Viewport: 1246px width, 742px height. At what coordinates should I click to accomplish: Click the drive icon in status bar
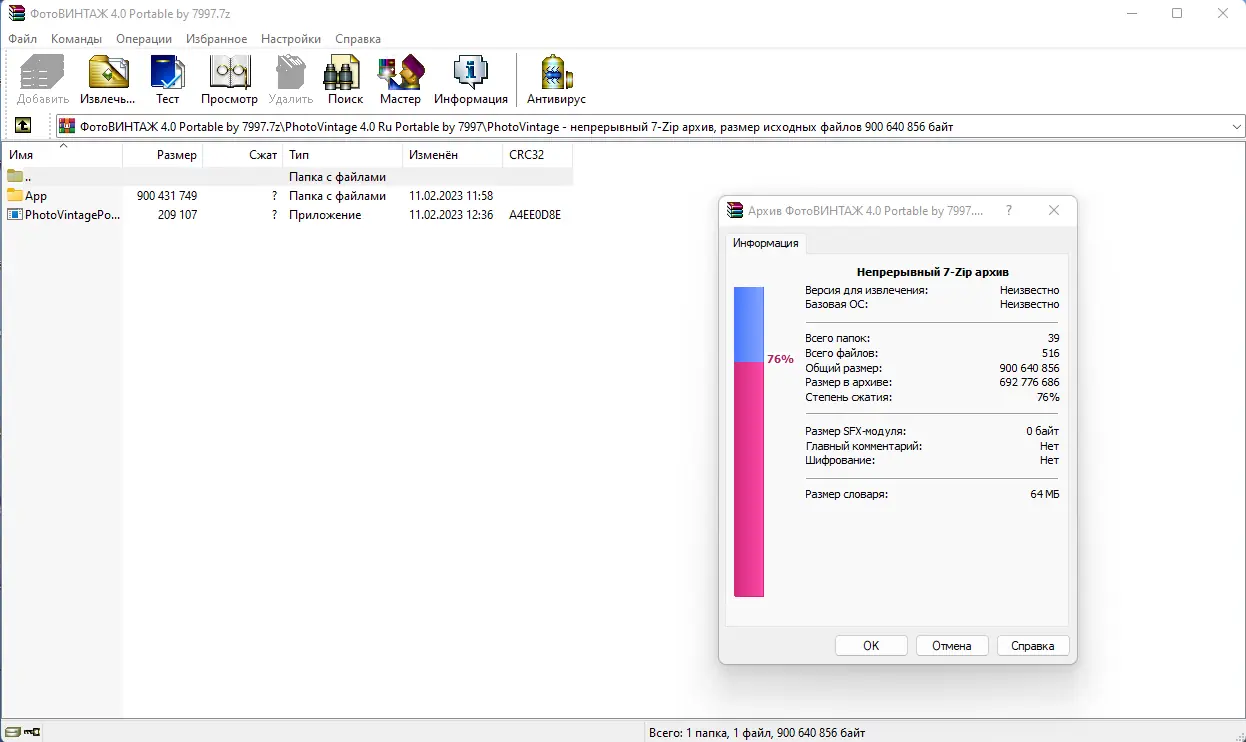coord(12,732)
